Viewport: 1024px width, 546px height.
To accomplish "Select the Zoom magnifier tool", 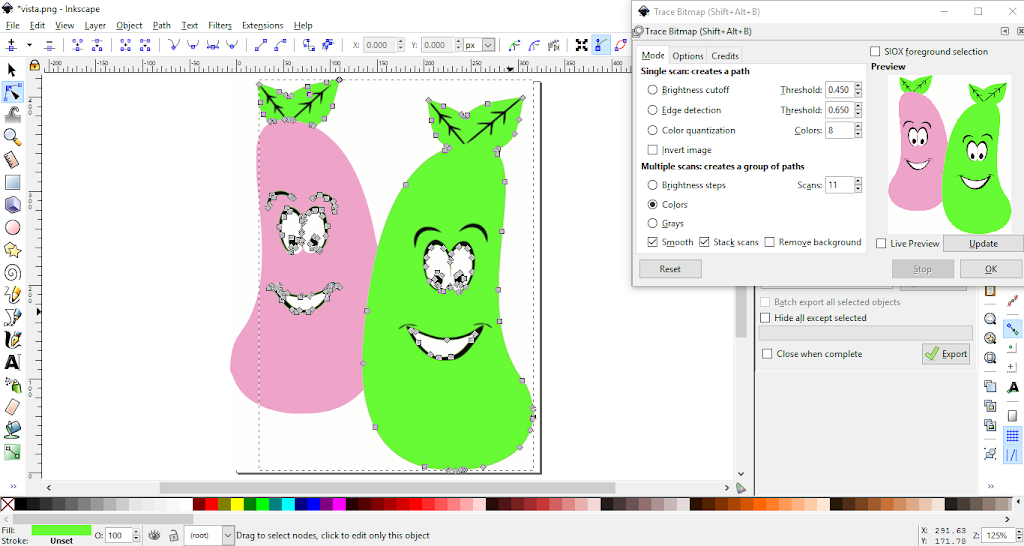I will [12, 137].
